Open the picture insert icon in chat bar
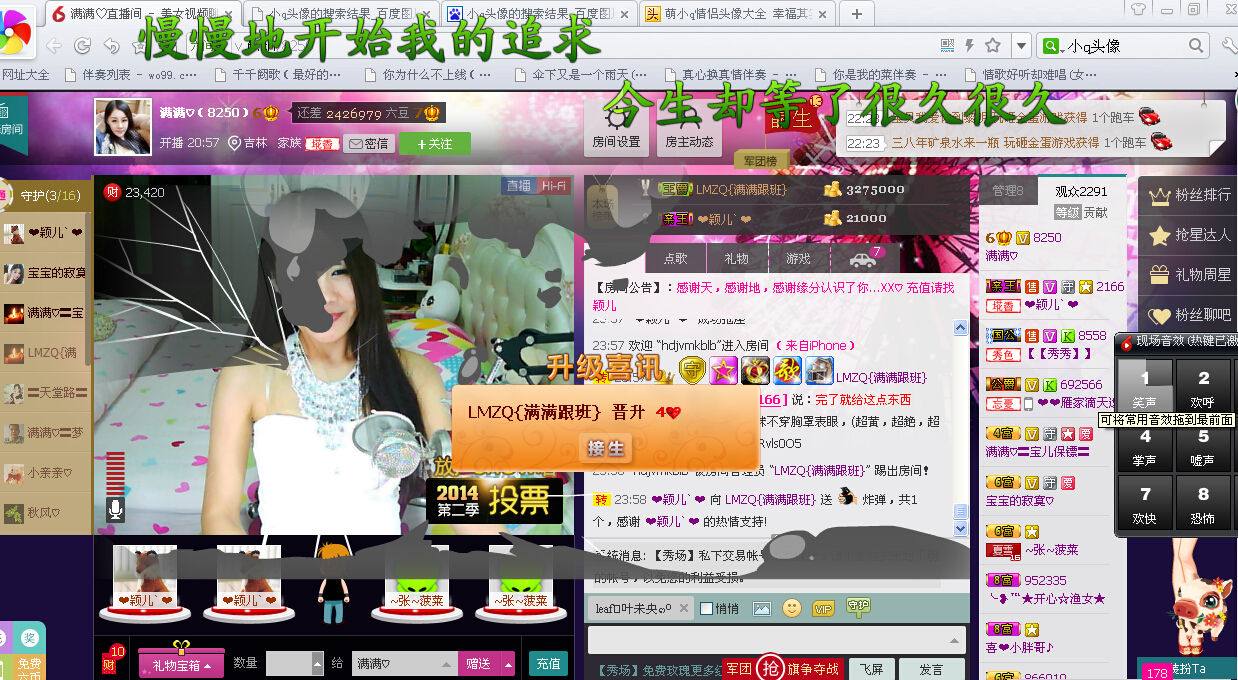1238x680 pixels. (x=762, y=608)
